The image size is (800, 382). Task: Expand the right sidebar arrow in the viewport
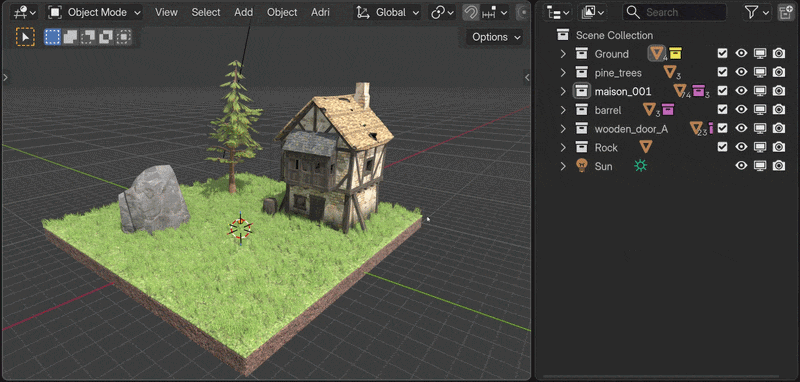(528, 77)
